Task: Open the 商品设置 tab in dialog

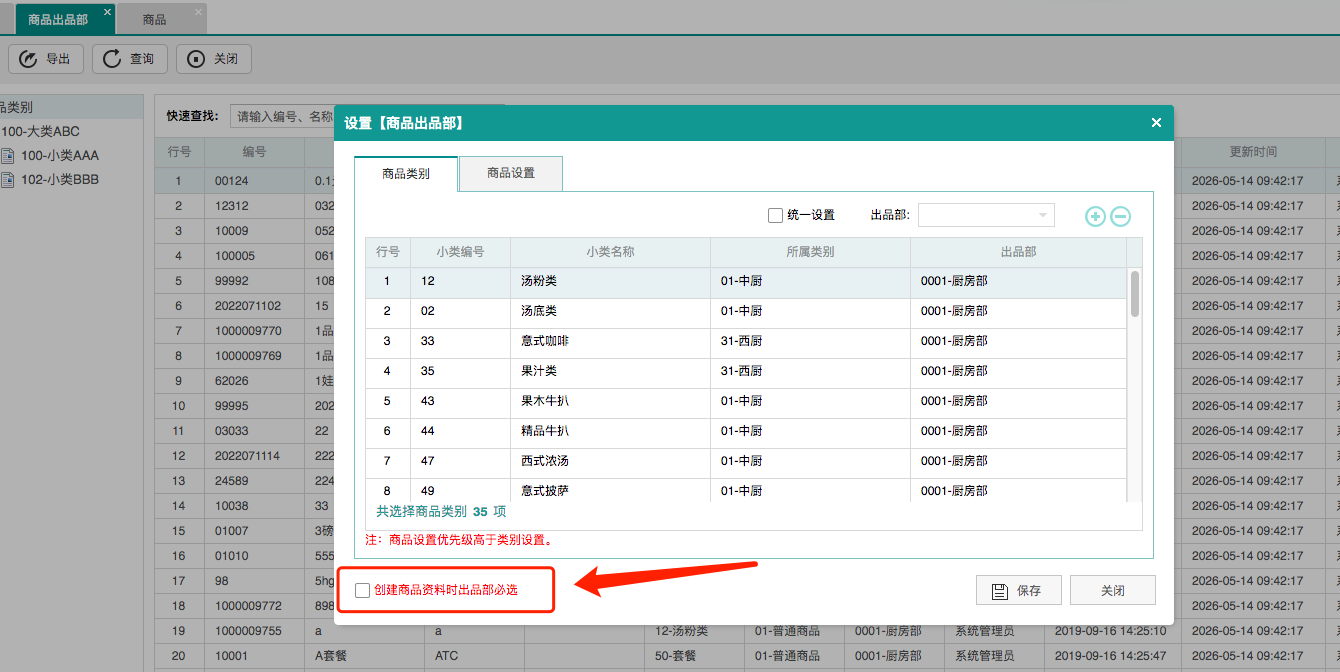Action: [x=511, y=173]
